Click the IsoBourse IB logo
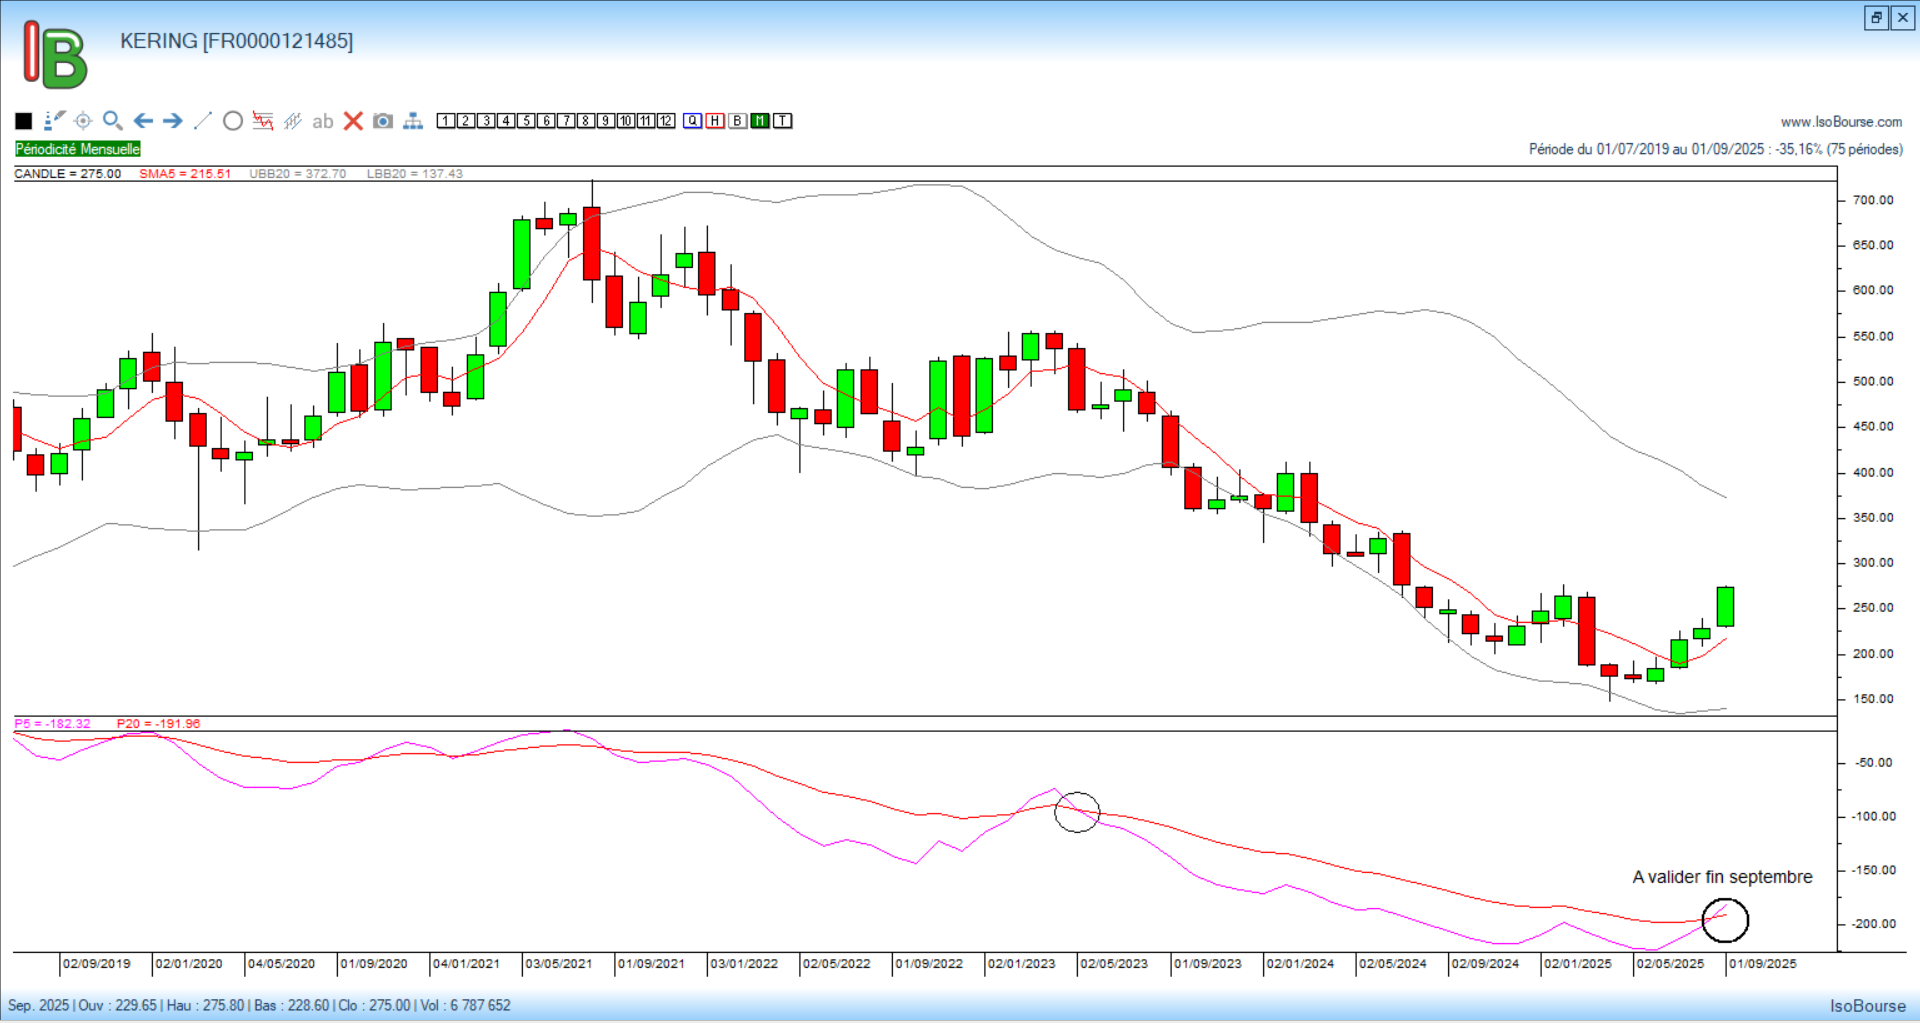1920x1023 pixels. point(55,55)
